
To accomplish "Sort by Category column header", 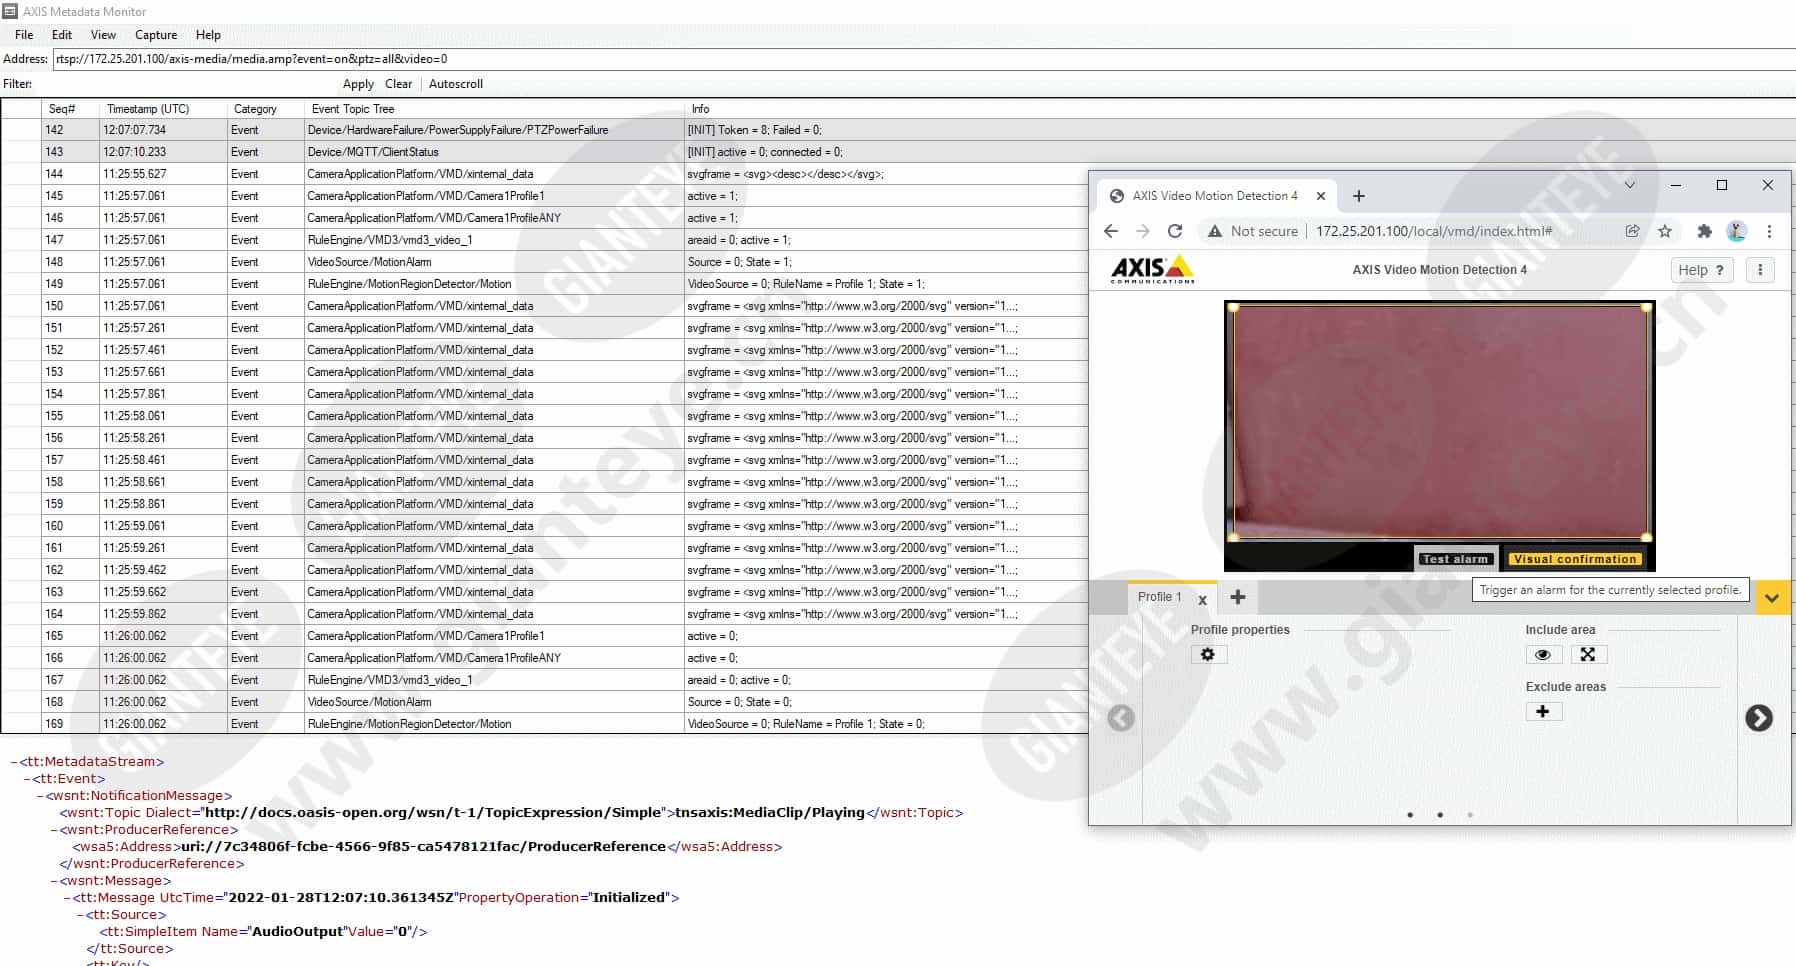I will pos(255,109).
